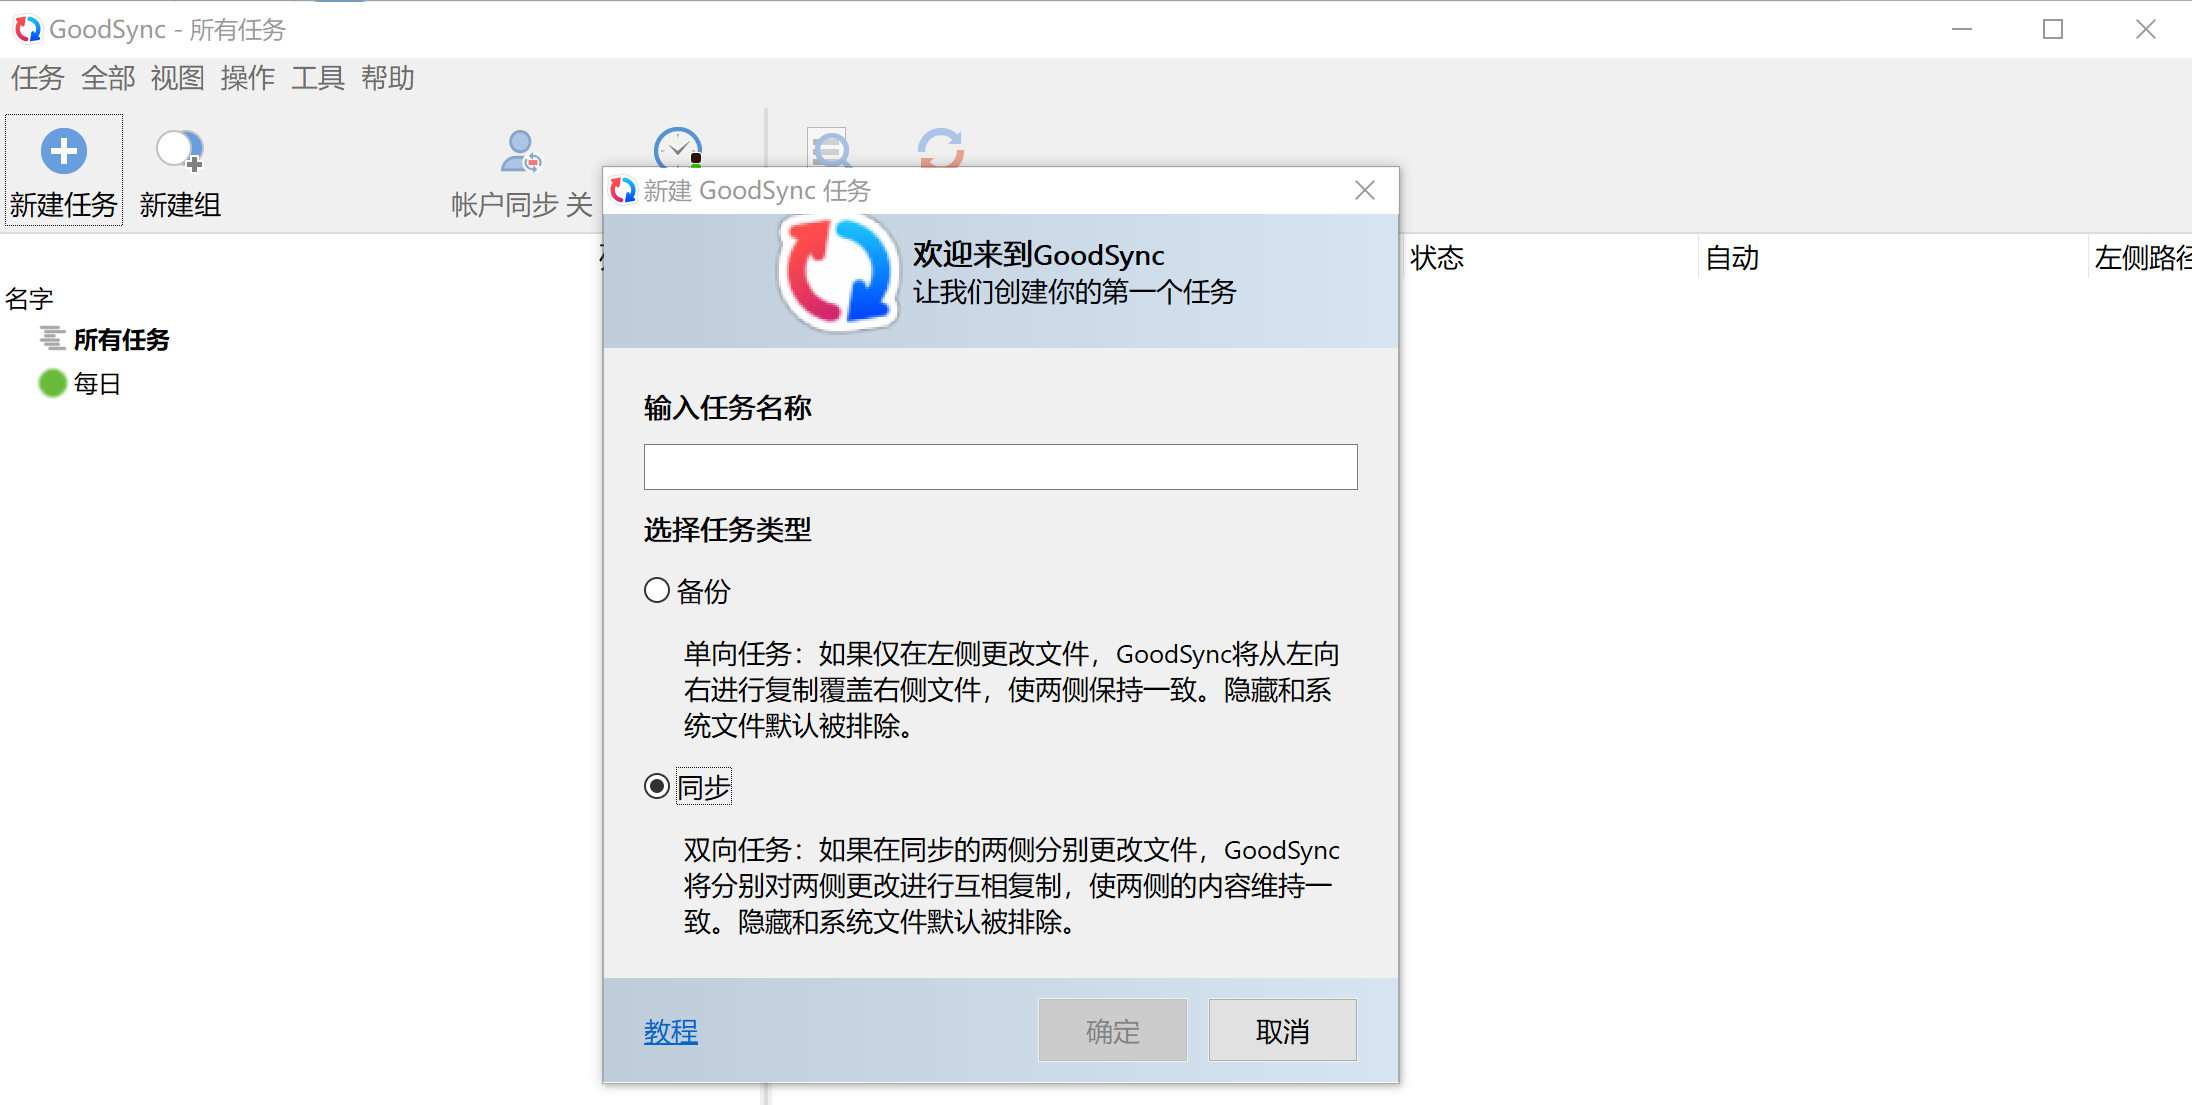Click the clock schedule icon in toolbar
The image size is (2192, 1105).
(678, 147)
